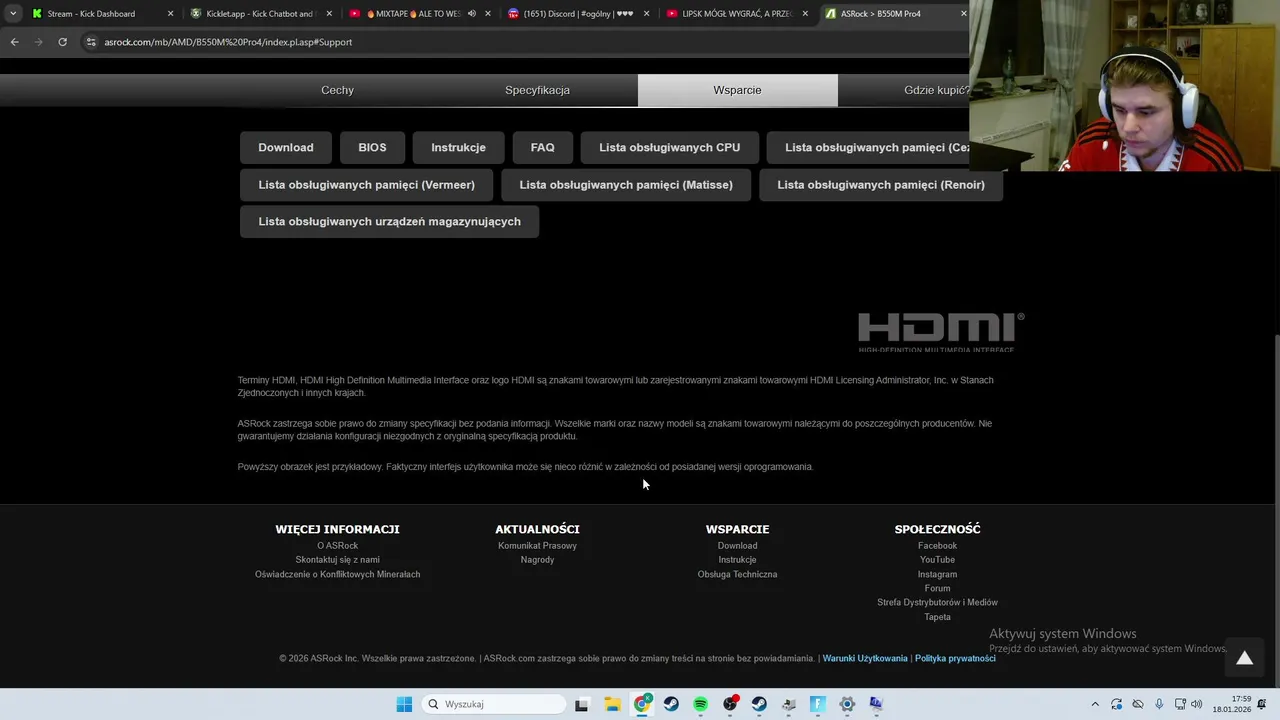
Task: Open Skontaktuj się z nami link
Action: click(x=337, y=560)
